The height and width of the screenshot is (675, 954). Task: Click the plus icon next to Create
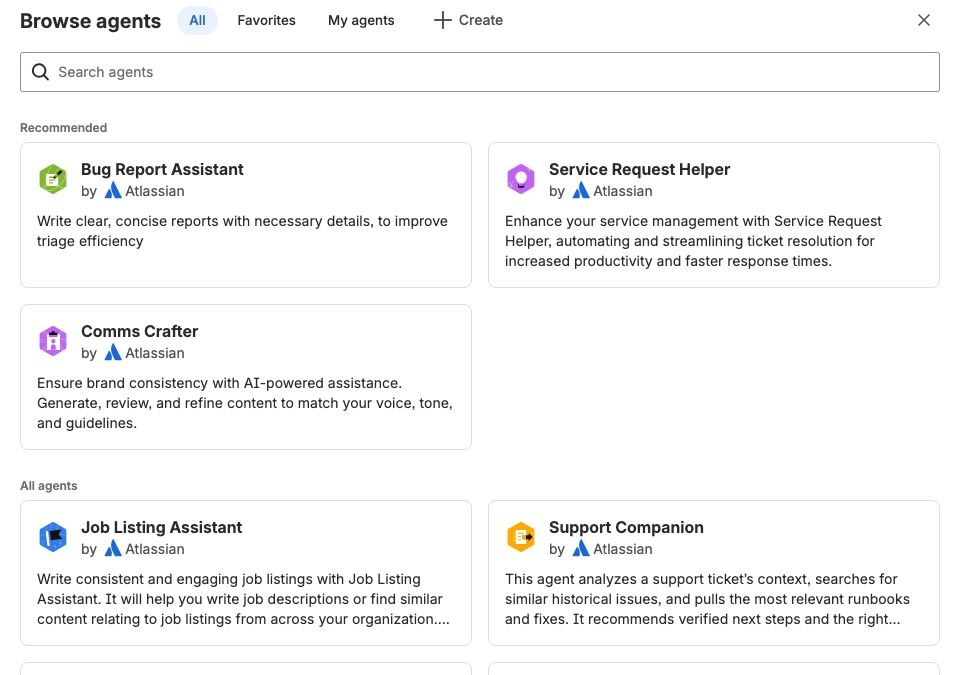(444, 20)
